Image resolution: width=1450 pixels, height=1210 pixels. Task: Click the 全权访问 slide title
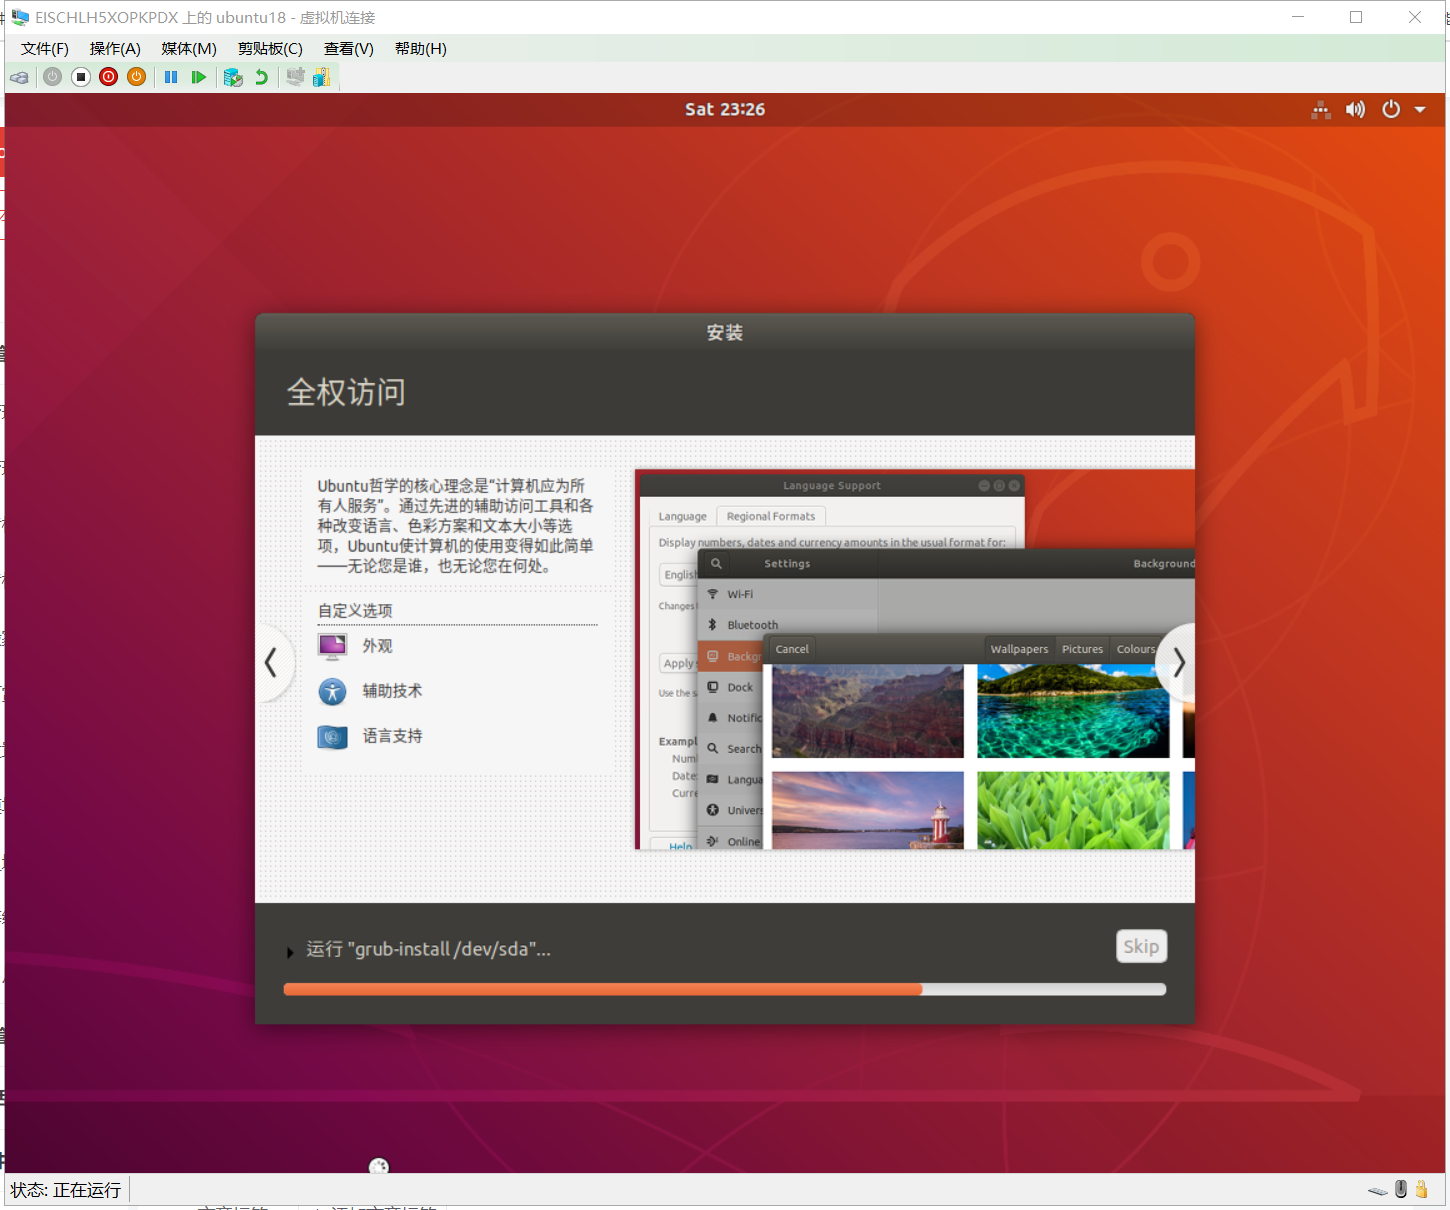(x=346, y=392)
